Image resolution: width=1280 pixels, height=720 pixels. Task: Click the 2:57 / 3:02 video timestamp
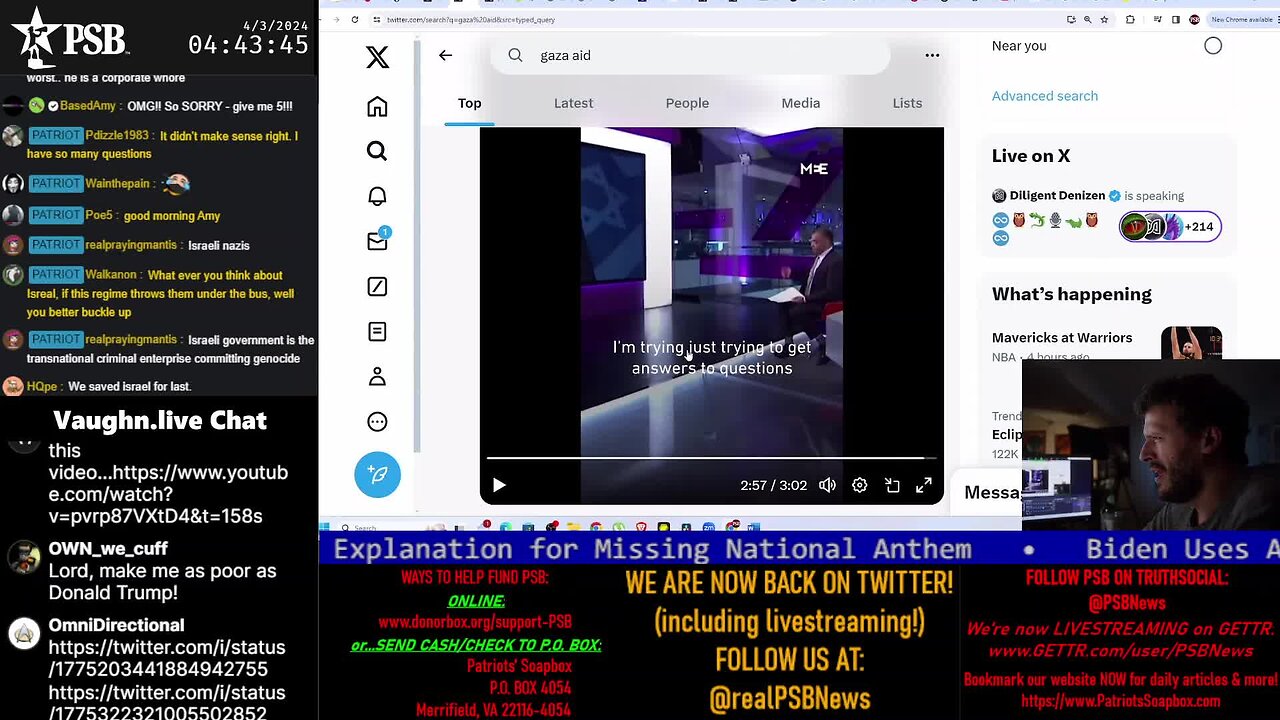[773, 485]
